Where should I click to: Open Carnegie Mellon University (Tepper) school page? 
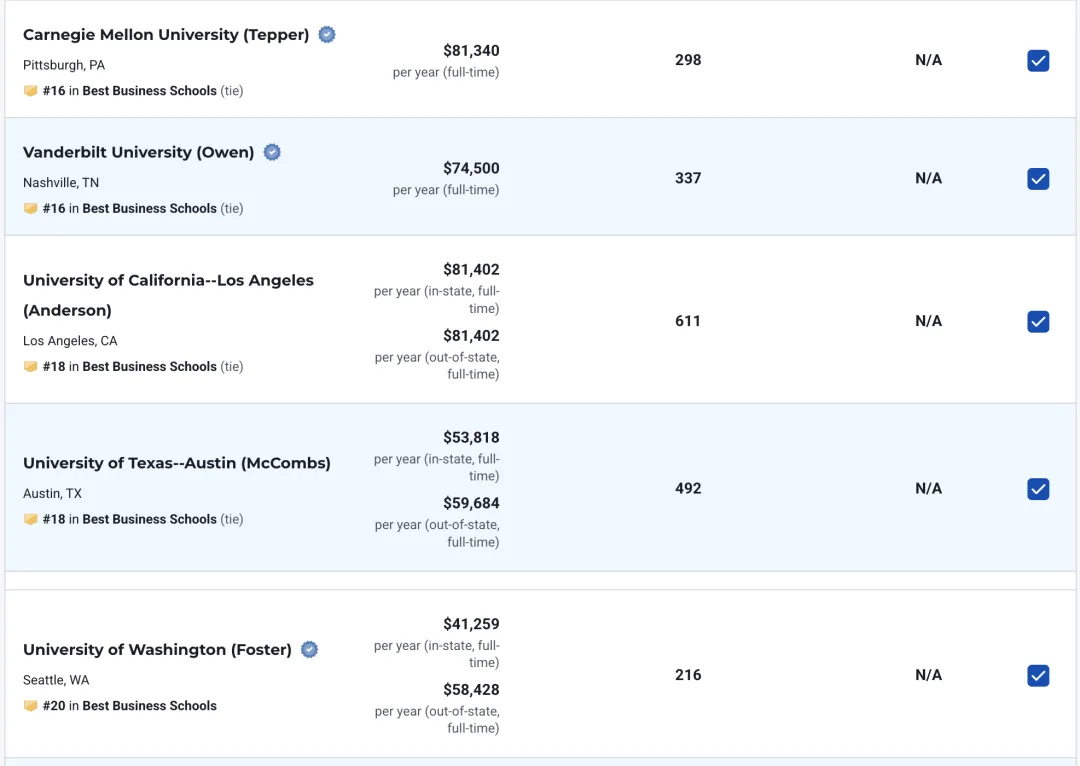tap(166, 35)
